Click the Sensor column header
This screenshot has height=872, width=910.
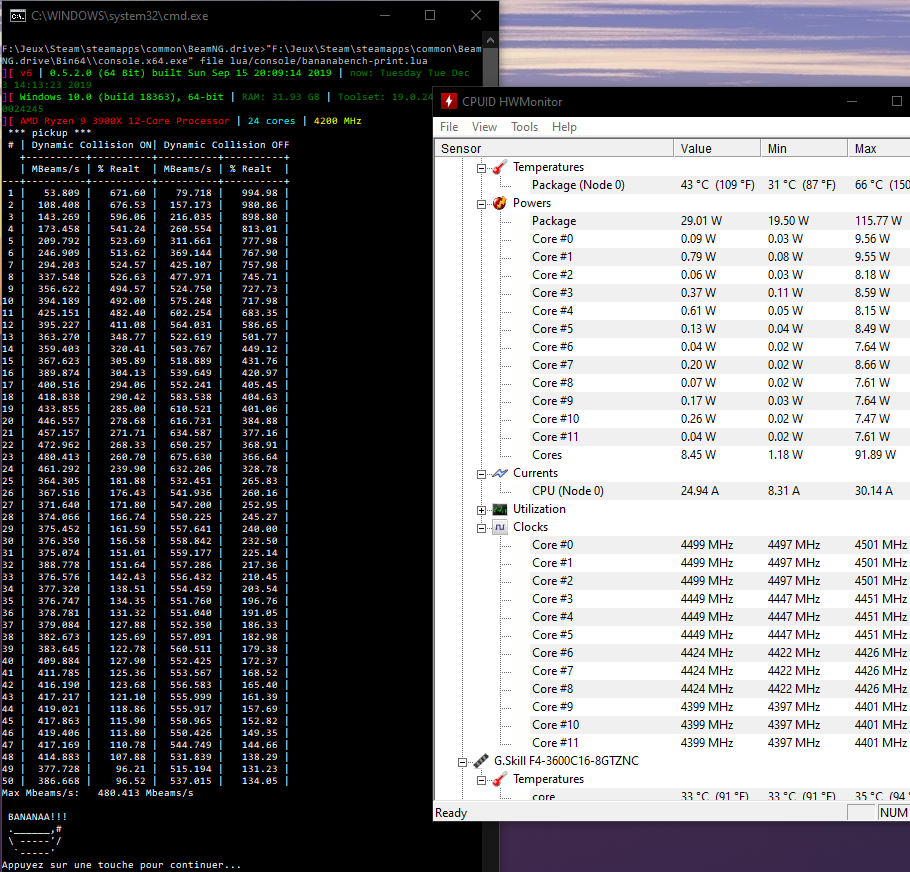555,149
